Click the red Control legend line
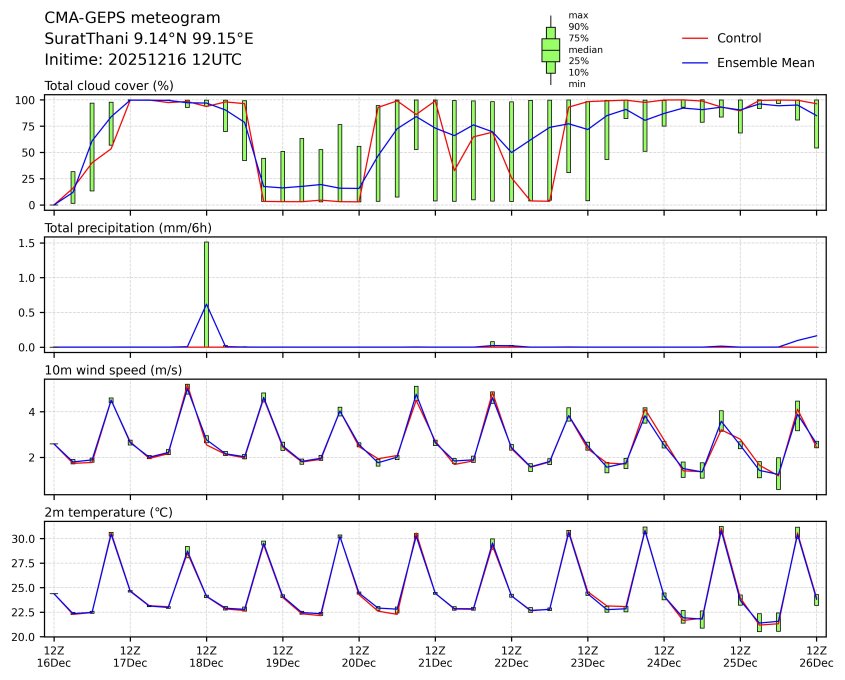 click(694, 39)
